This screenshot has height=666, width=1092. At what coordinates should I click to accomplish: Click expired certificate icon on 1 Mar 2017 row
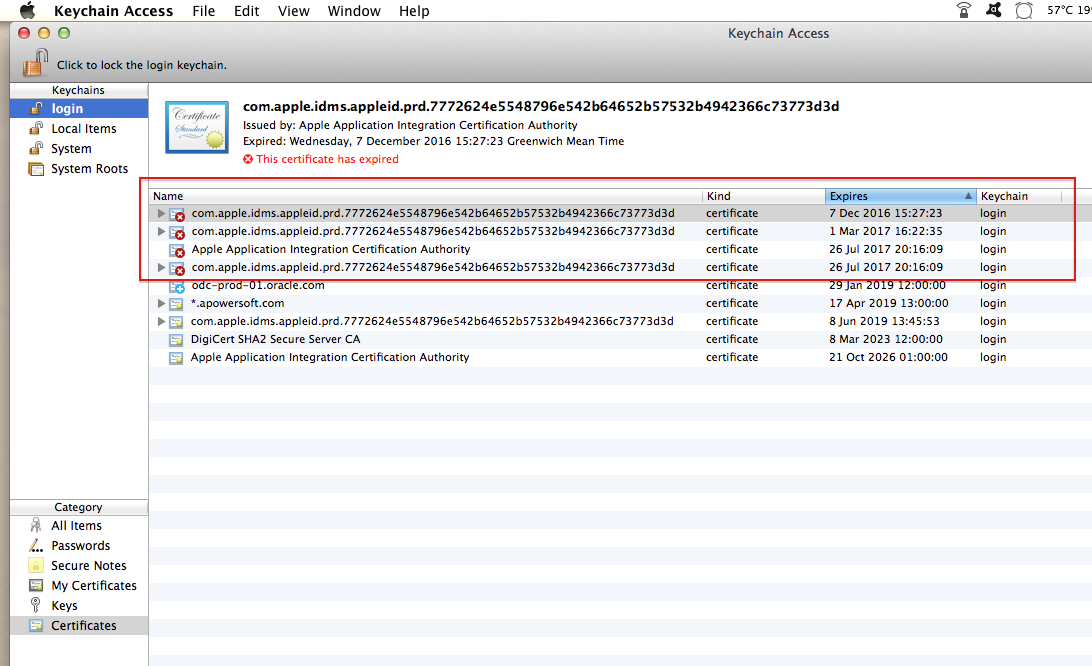(178, 233)
